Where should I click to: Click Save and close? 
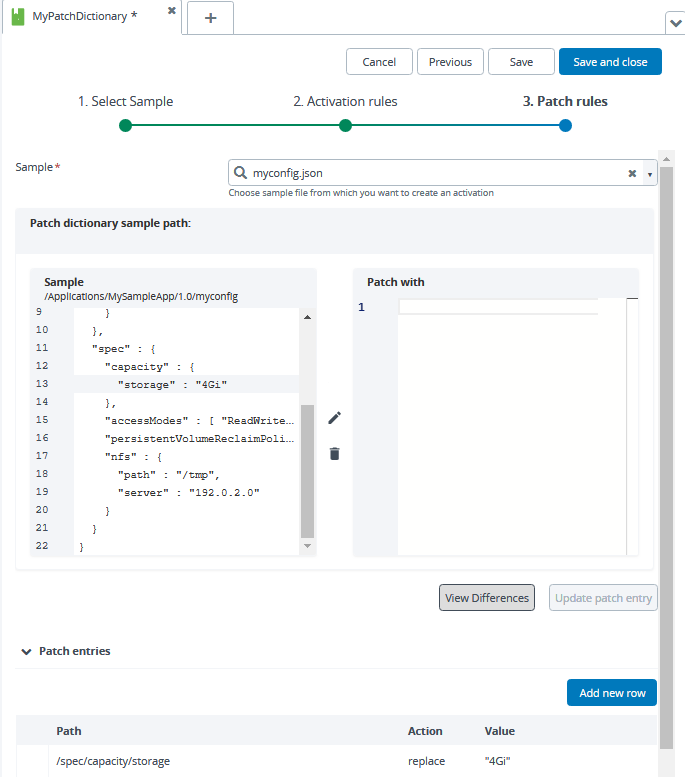pyautogui.click(x=610, y=62)
